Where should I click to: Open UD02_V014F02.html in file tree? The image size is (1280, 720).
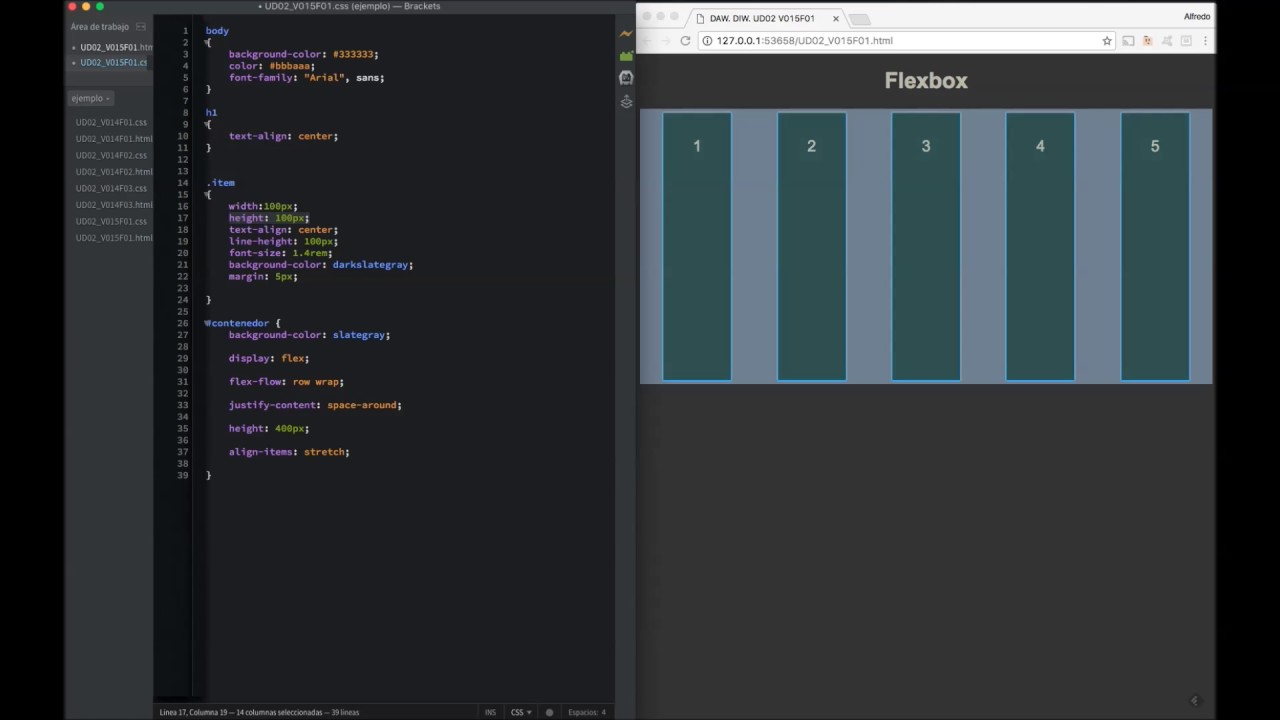pos(113,172)
